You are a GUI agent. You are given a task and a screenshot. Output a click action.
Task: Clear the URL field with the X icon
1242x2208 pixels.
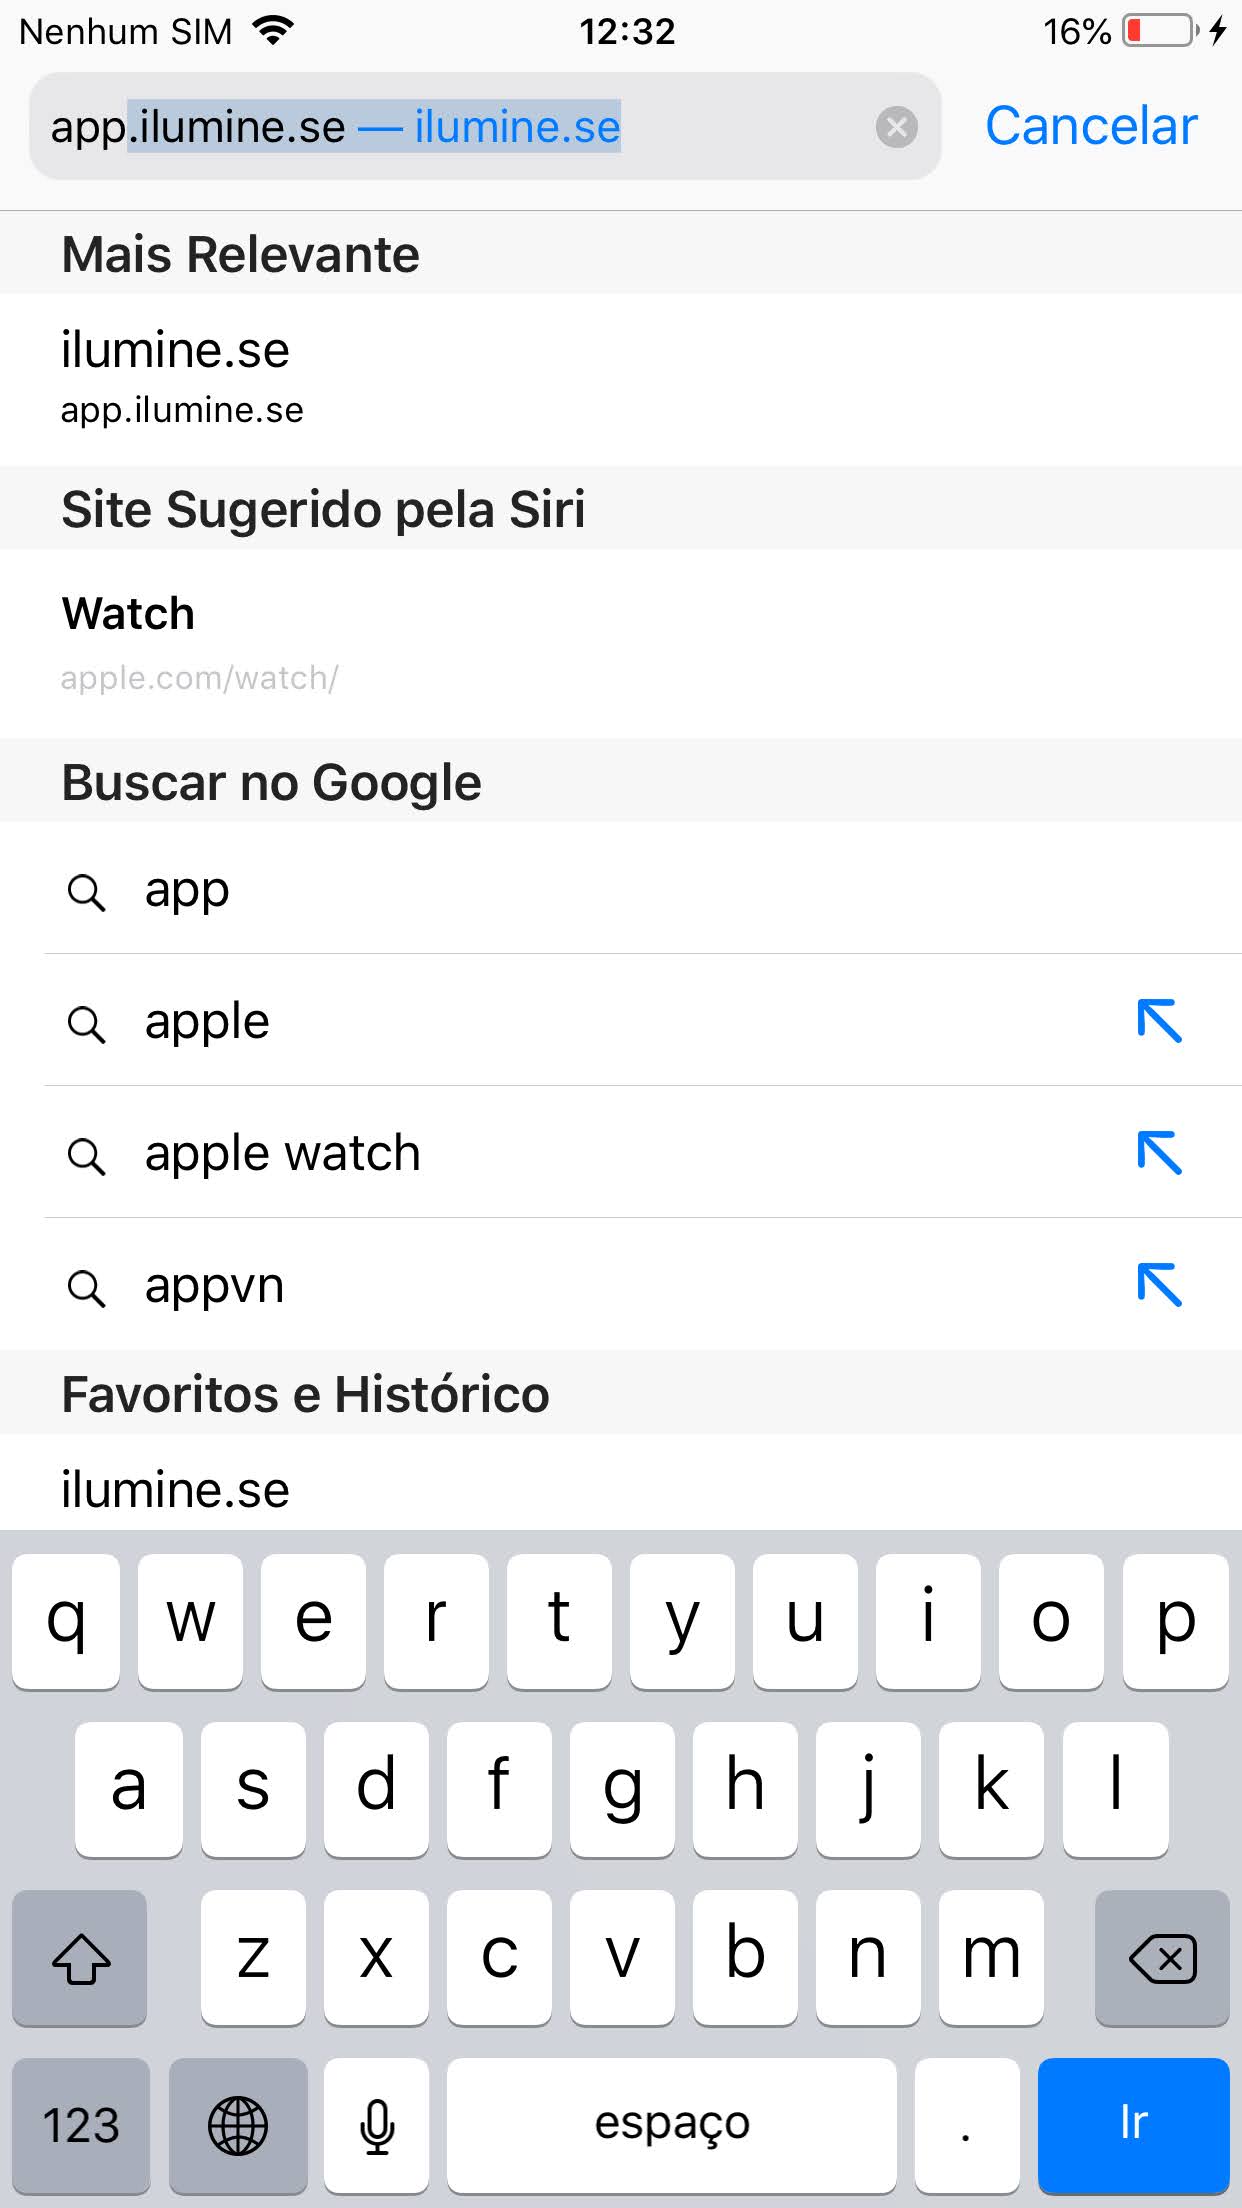coord(896,127)
